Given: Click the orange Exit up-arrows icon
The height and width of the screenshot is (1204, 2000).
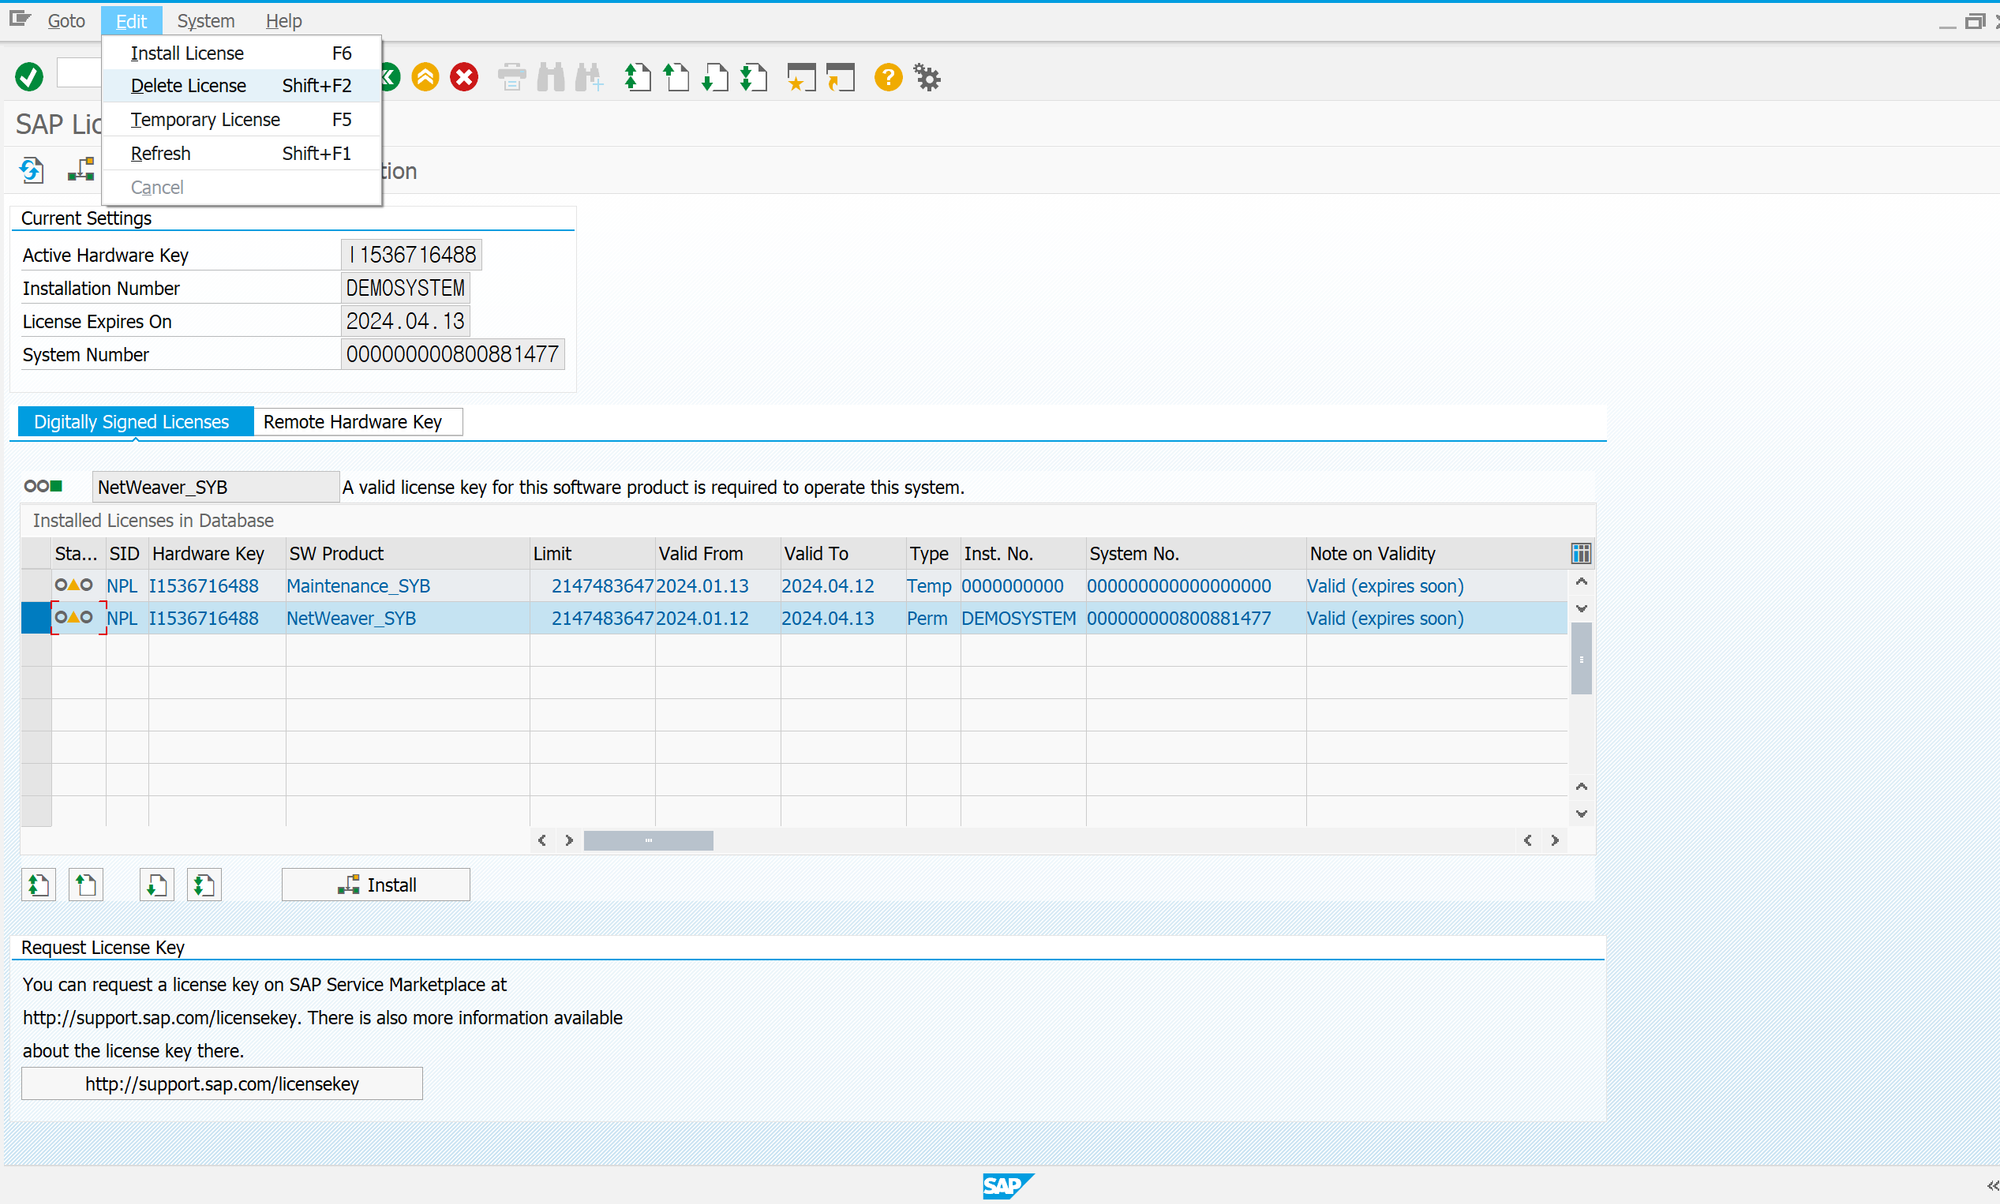Looking at the screenshot, I should [426, 77].
